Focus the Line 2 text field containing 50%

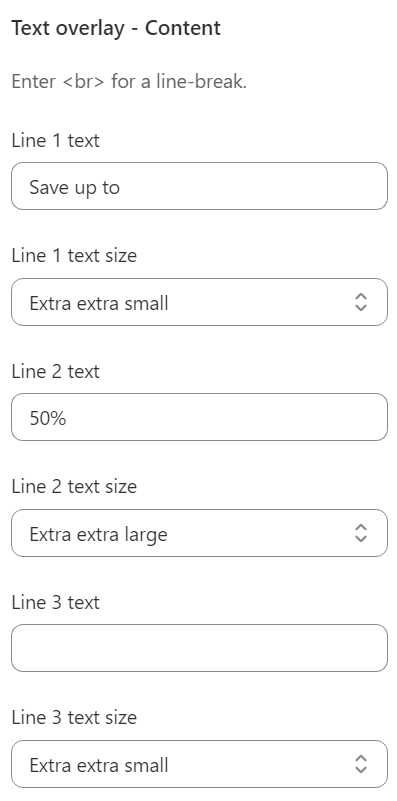coord(199,417)
